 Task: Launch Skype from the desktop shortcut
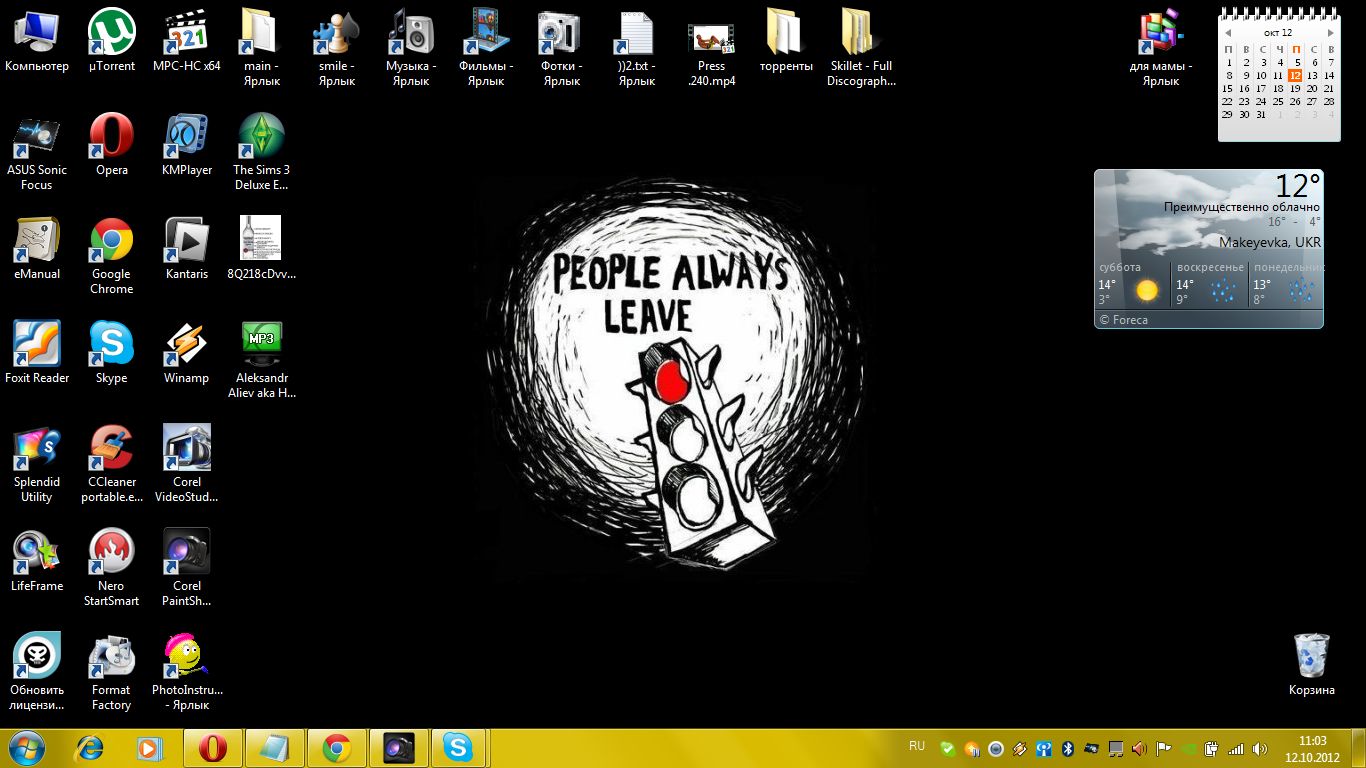pos(112,353)
